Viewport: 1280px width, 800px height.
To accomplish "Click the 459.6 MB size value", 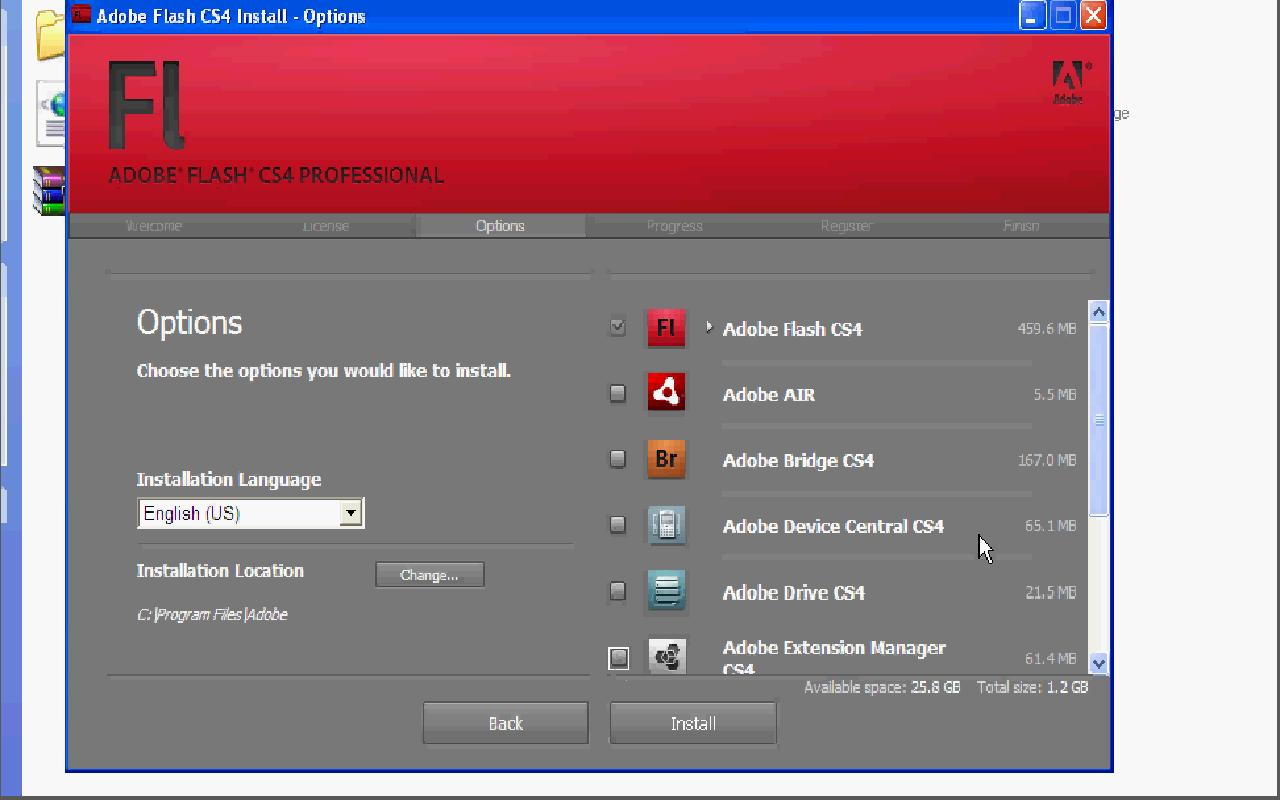I will (1047, 328).
